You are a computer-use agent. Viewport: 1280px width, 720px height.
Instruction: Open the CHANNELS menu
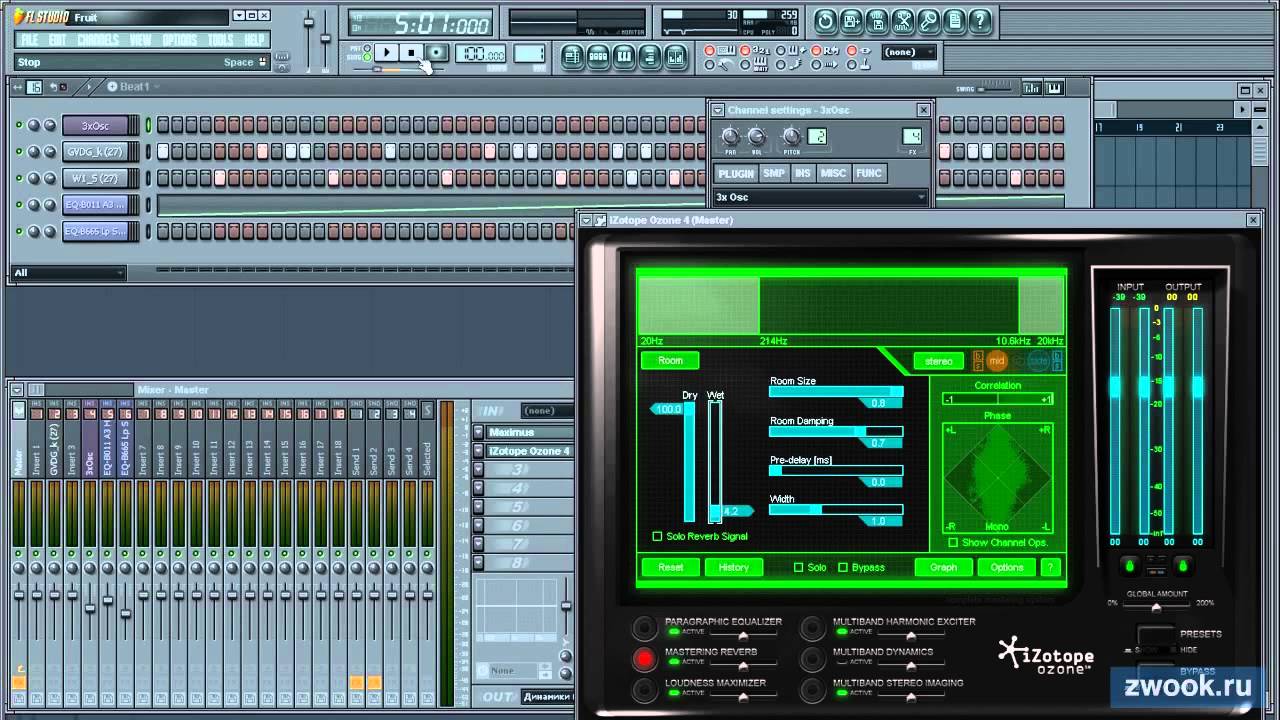pos(98,40)
